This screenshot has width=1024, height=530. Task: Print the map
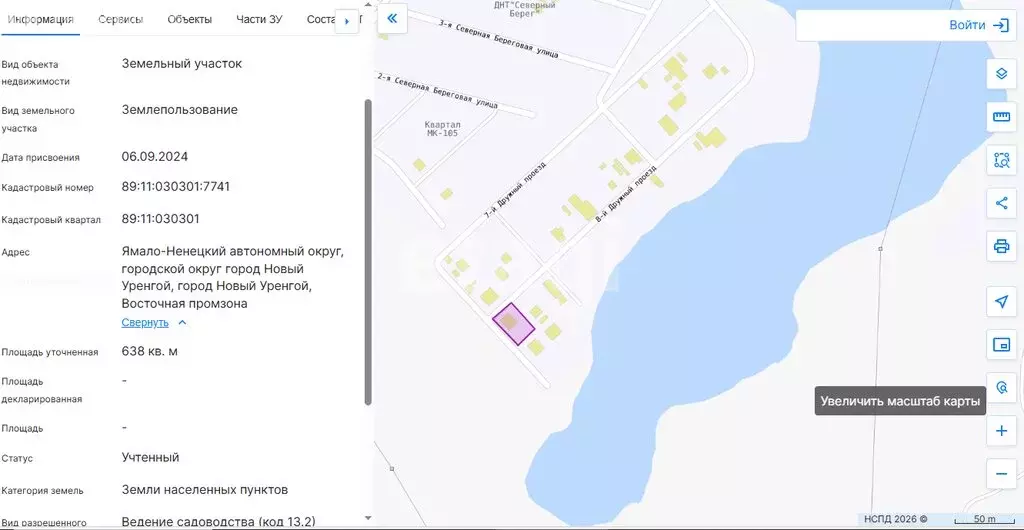[x=1001, y=246]
